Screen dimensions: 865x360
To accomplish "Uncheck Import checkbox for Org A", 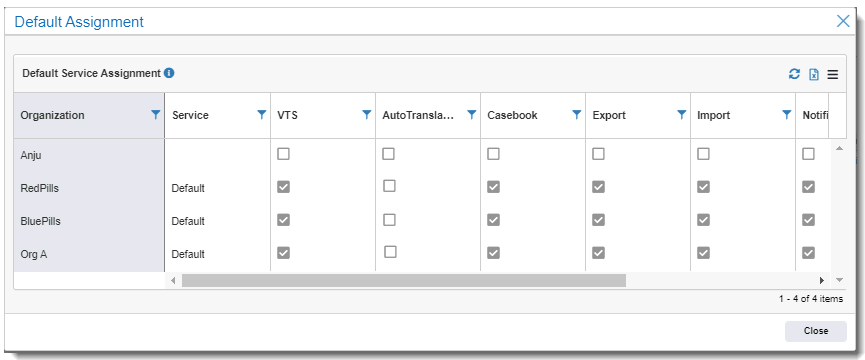I will coord(703,253).
